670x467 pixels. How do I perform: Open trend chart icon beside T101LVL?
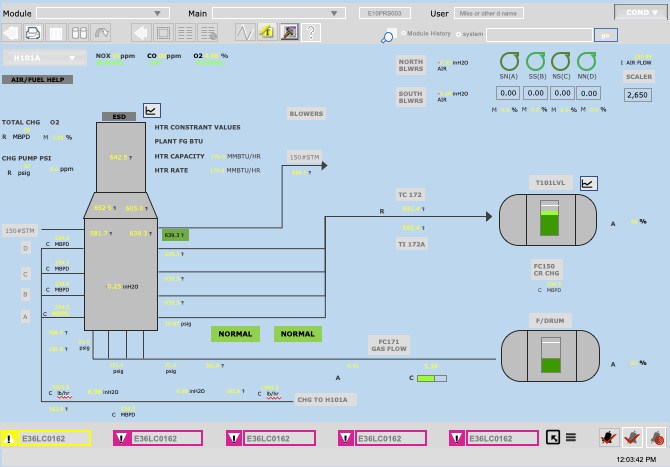(589, 183)
